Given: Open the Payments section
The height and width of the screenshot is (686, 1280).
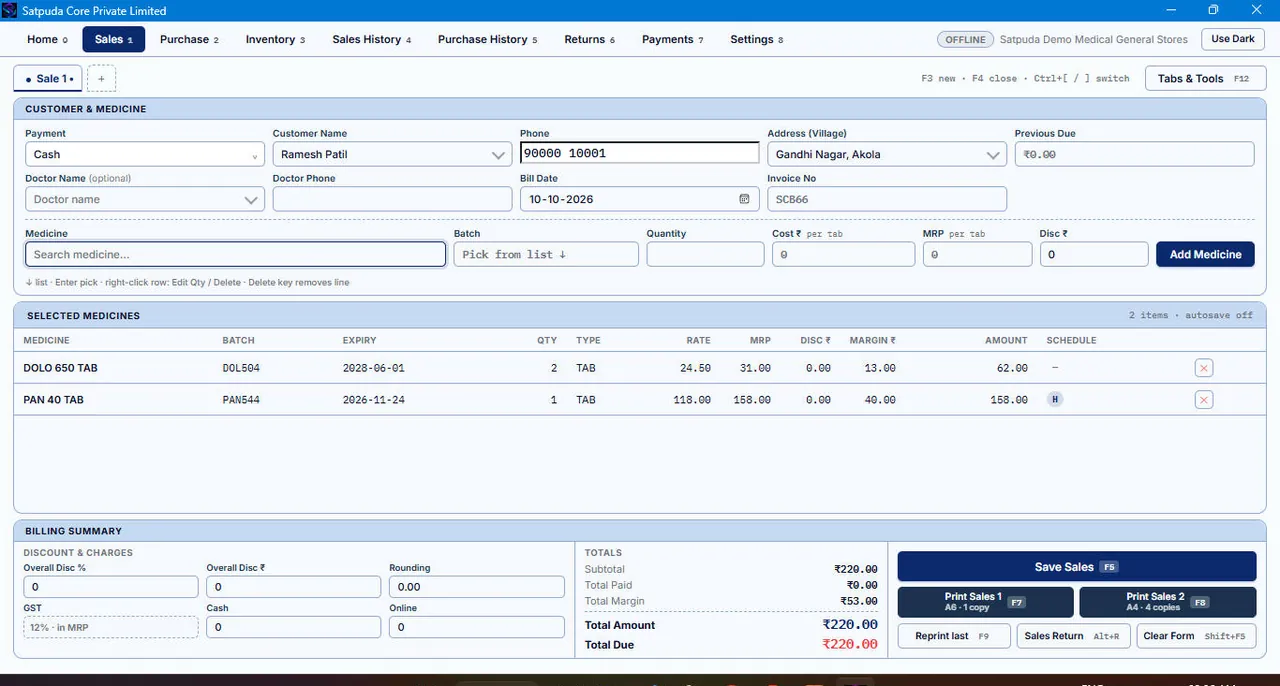Looking at the screenshot, I should pyautogui.click(x=673, y=39).
